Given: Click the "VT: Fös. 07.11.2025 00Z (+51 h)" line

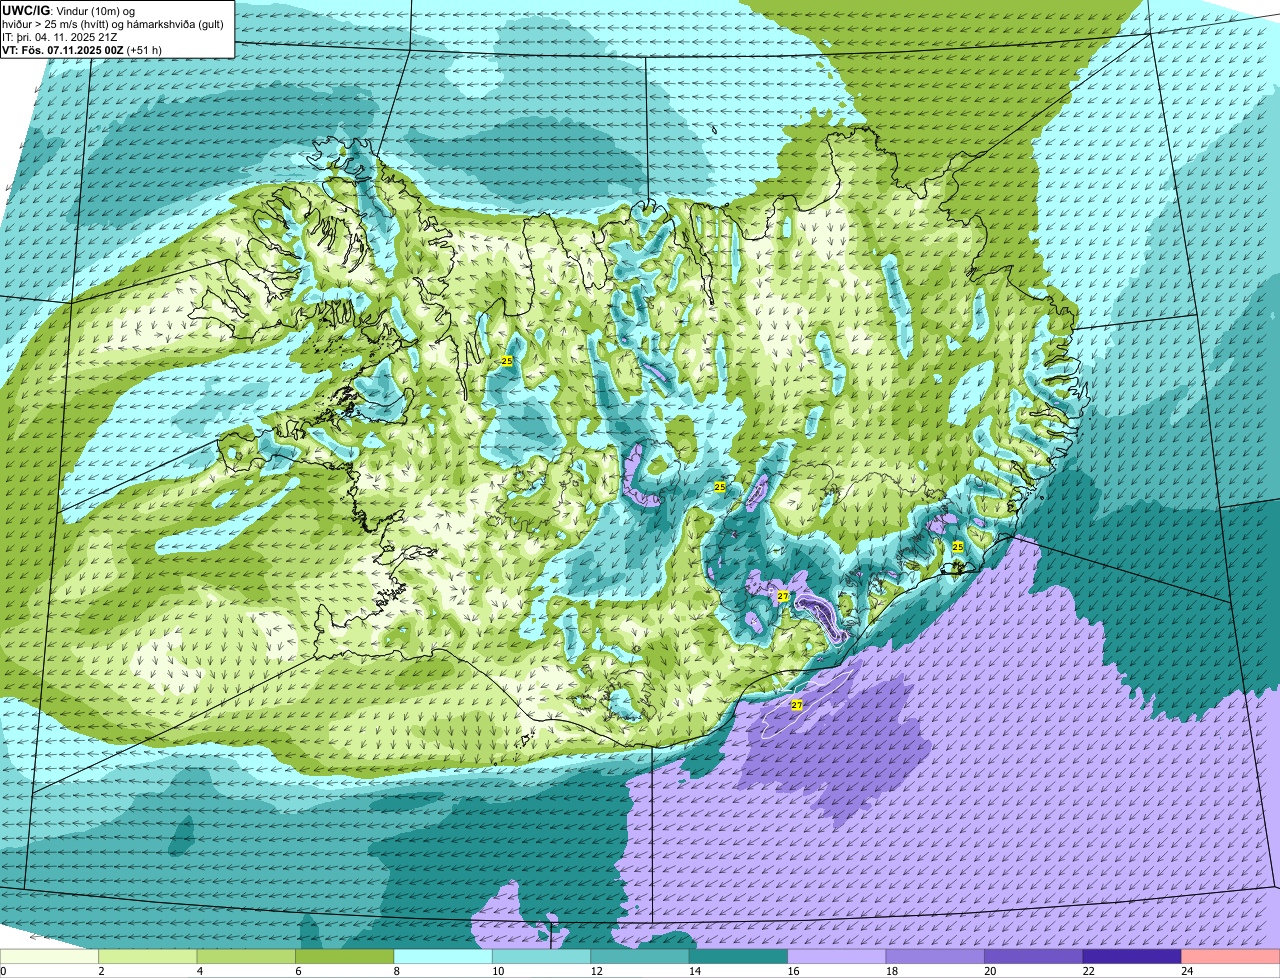Looking at the screenshot, I should click(83, 50).
